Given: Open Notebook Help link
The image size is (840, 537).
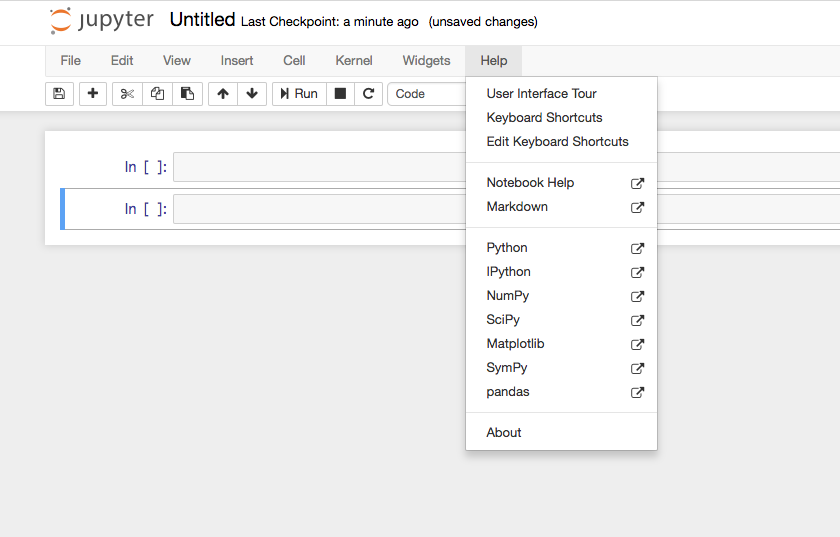Looking at the screenshot, I should click(561, 183).
